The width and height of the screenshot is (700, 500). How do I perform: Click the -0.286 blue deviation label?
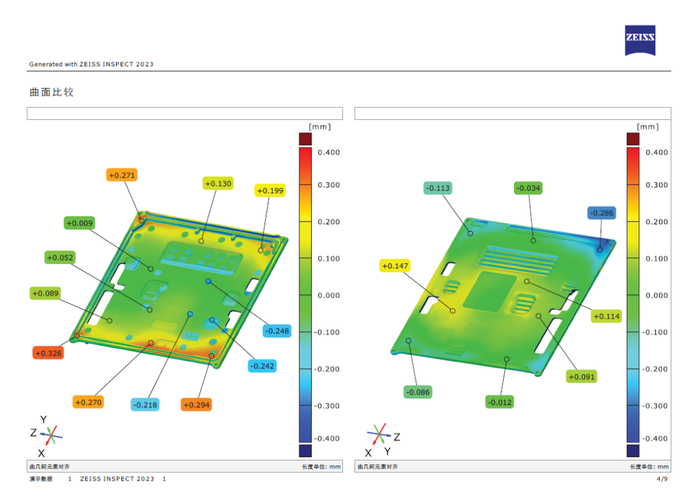tap(601, 213)
